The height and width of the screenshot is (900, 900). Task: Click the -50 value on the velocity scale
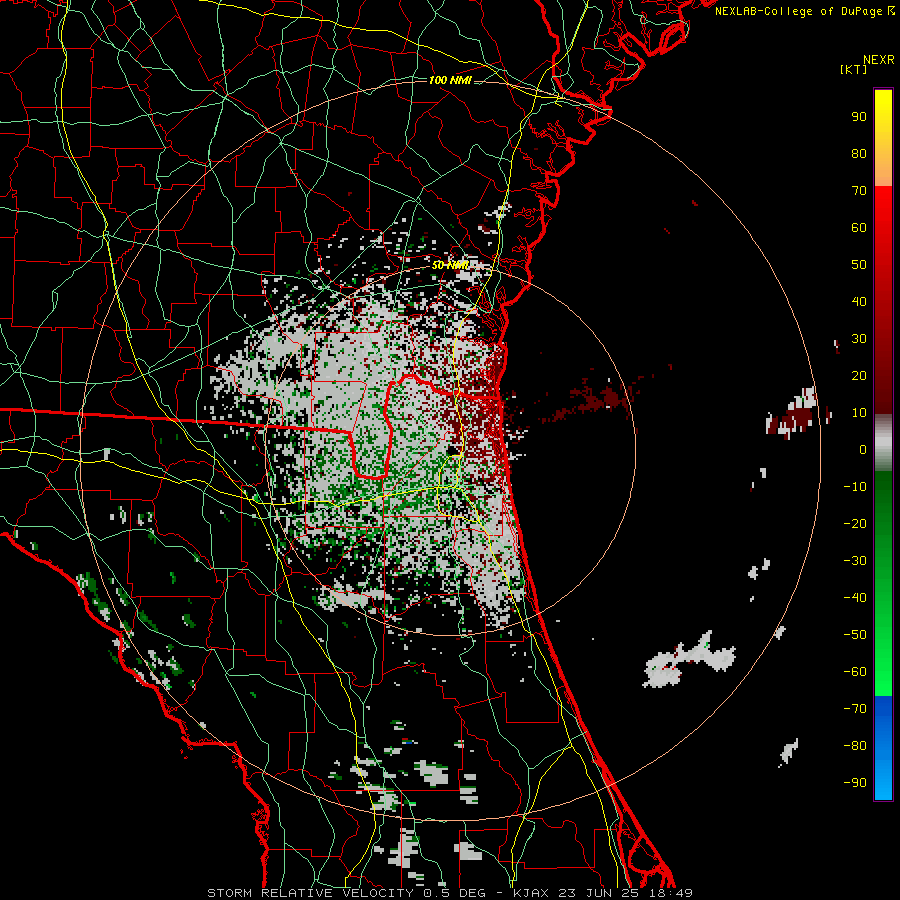pyautogui.click(x=855, y=635)
